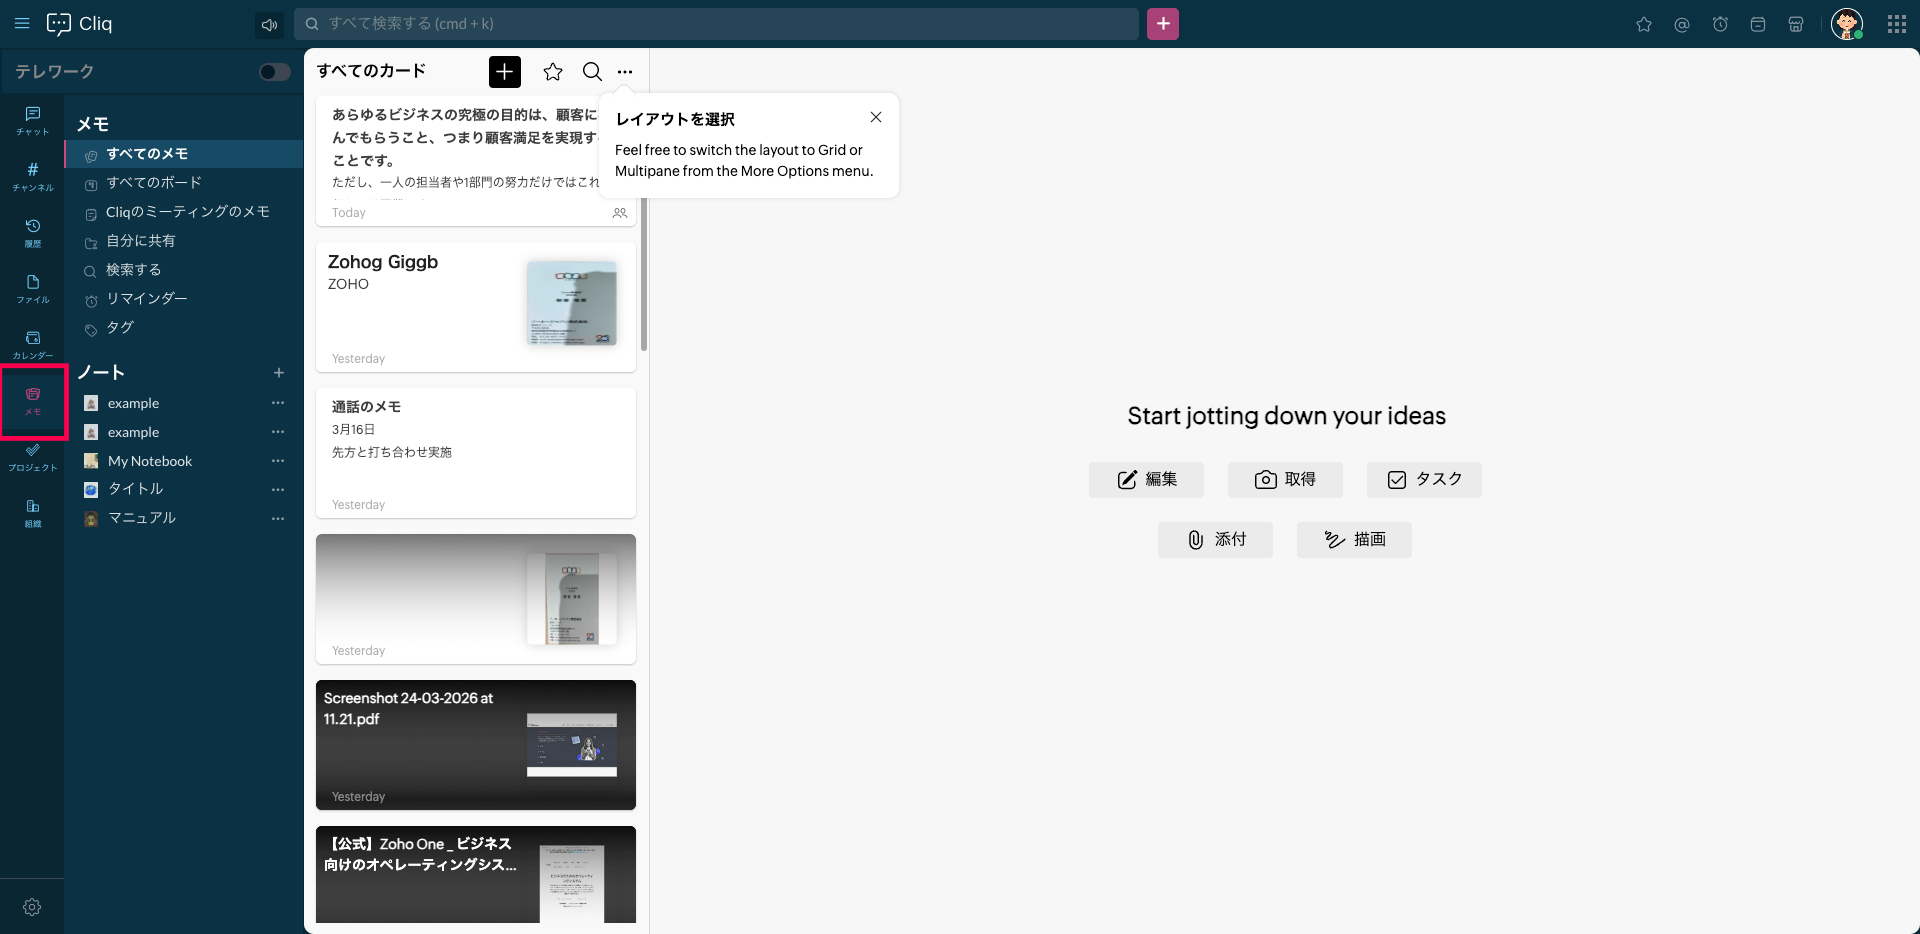Click the 描画 draw button

coord(1354,540)
